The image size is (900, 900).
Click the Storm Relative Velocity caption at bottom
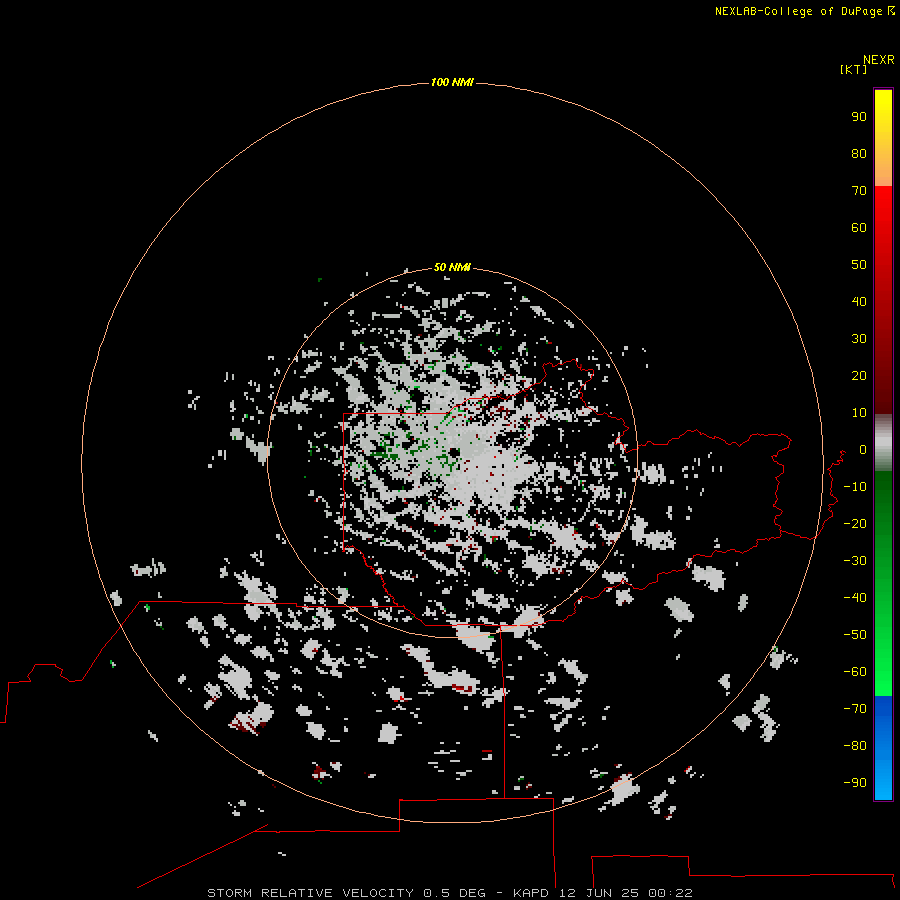[x=449, y=893]
